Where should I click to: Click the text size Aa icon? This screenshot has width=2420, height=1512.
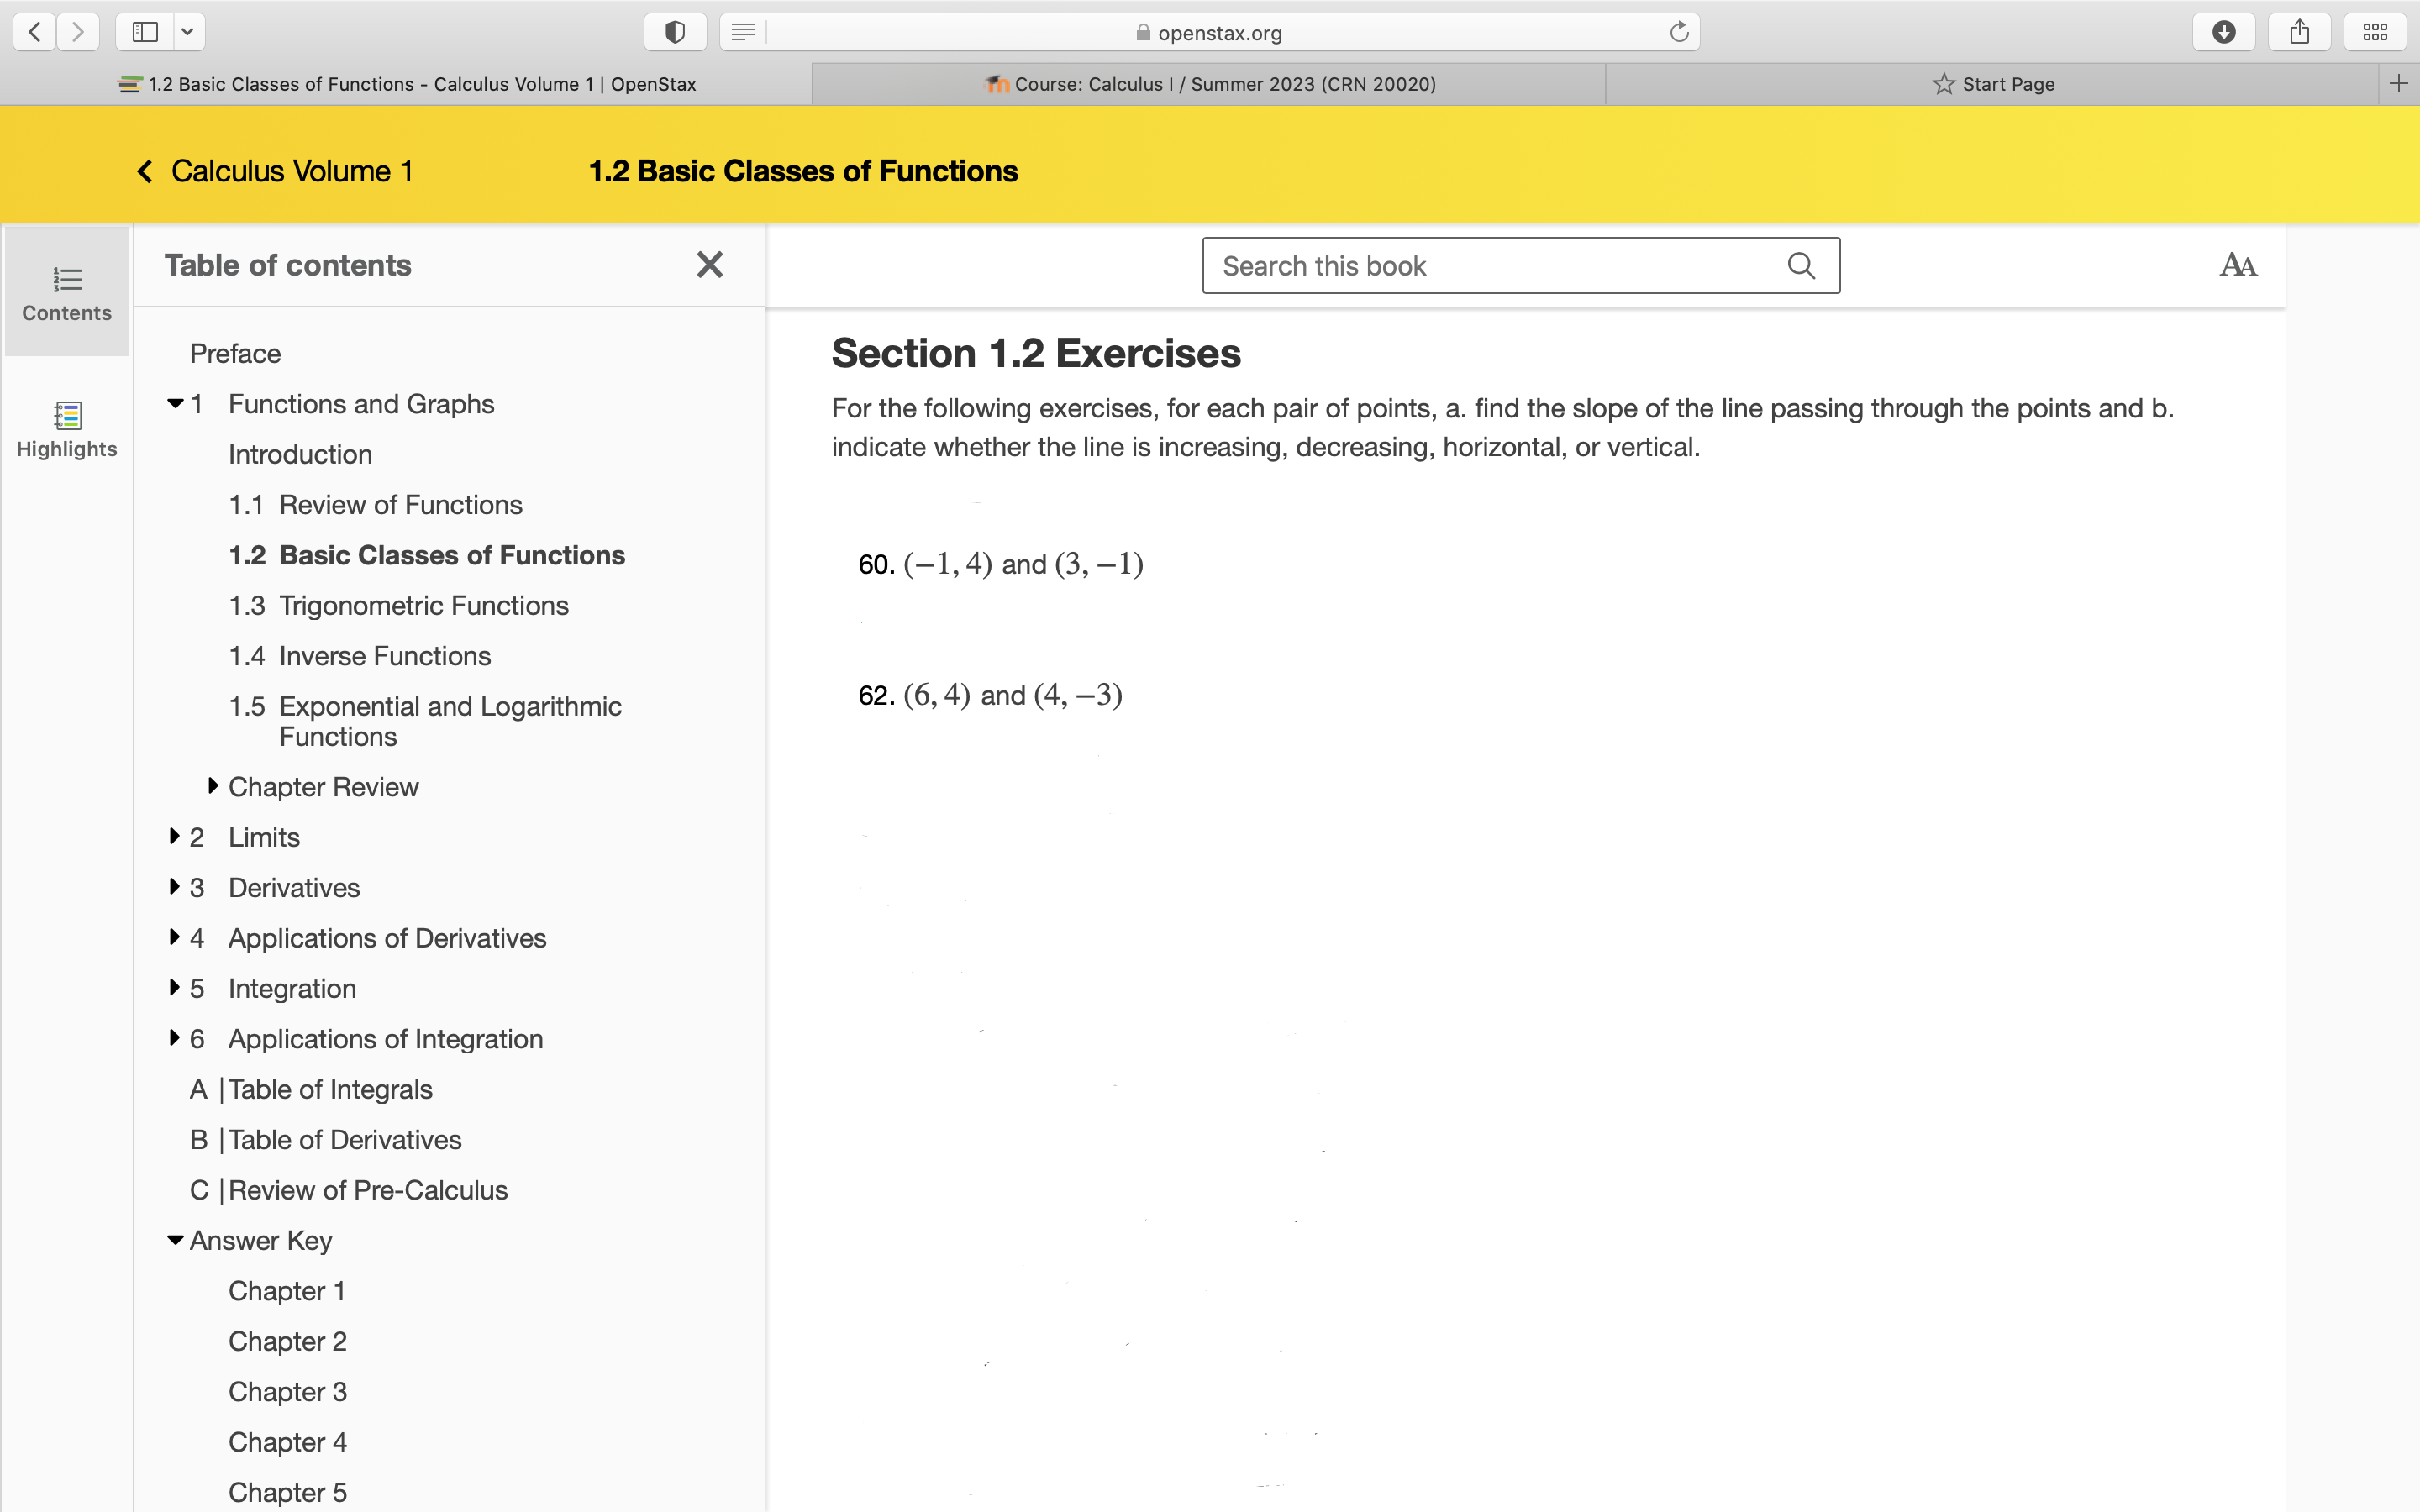point(2237,265)
